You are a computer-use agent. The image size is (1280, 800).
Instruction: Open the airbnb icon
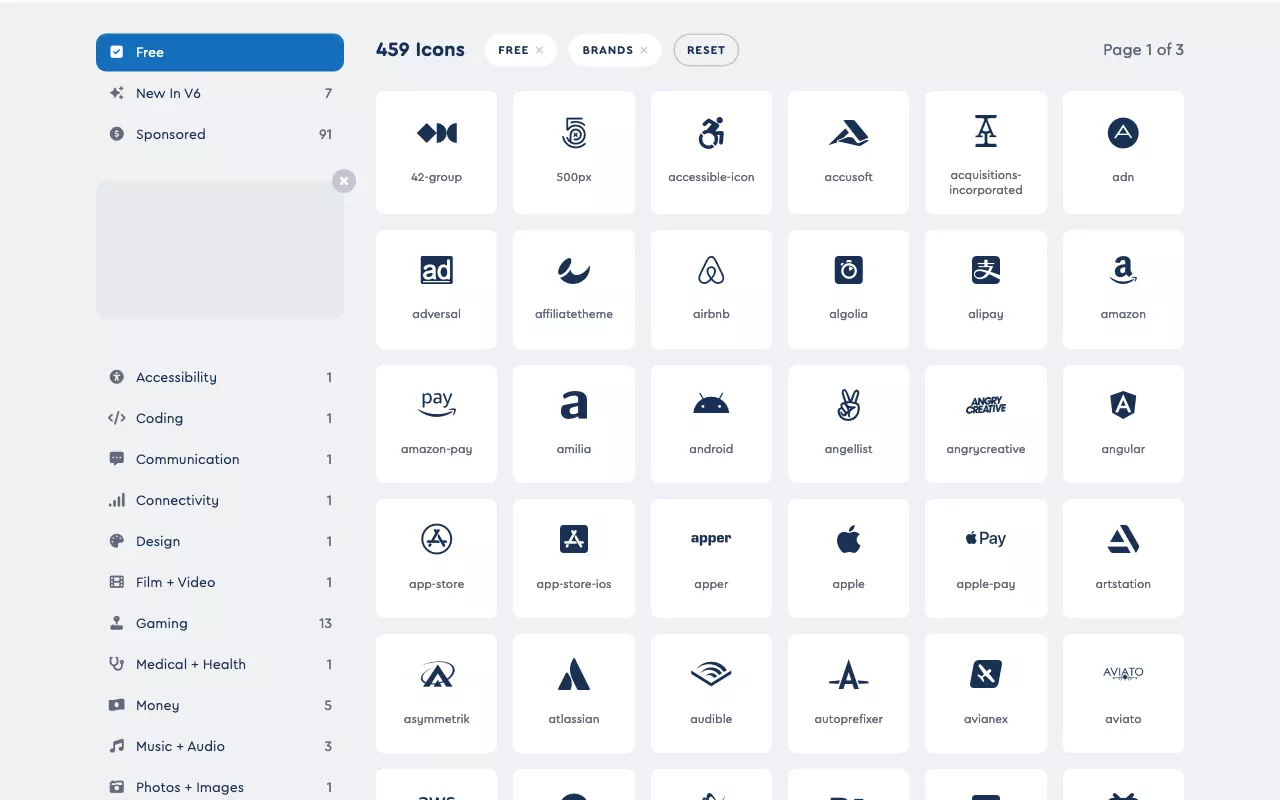tap(711, 289)
